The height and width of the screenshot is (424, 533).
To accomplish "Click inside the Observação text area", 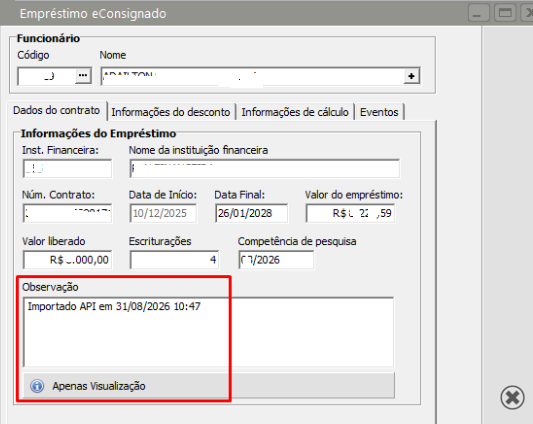I will (x=209, y=332).
